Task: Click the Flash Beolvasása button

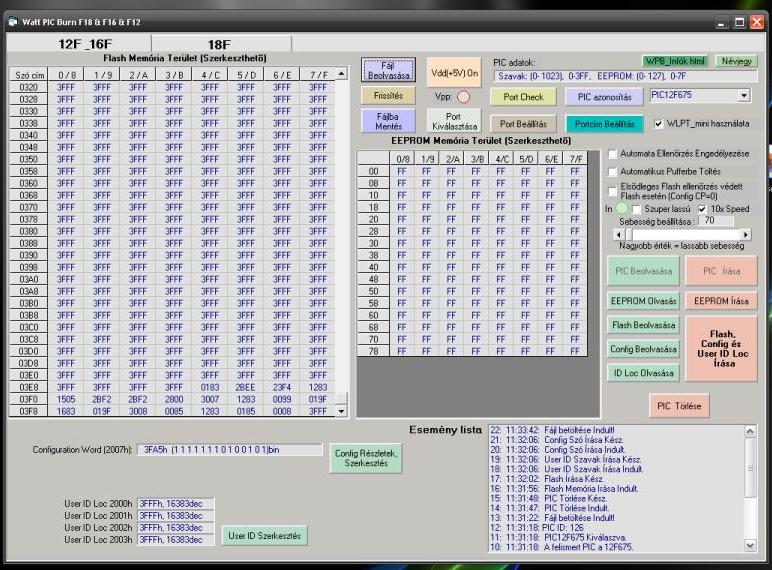Action: click(x=643, y=325)
